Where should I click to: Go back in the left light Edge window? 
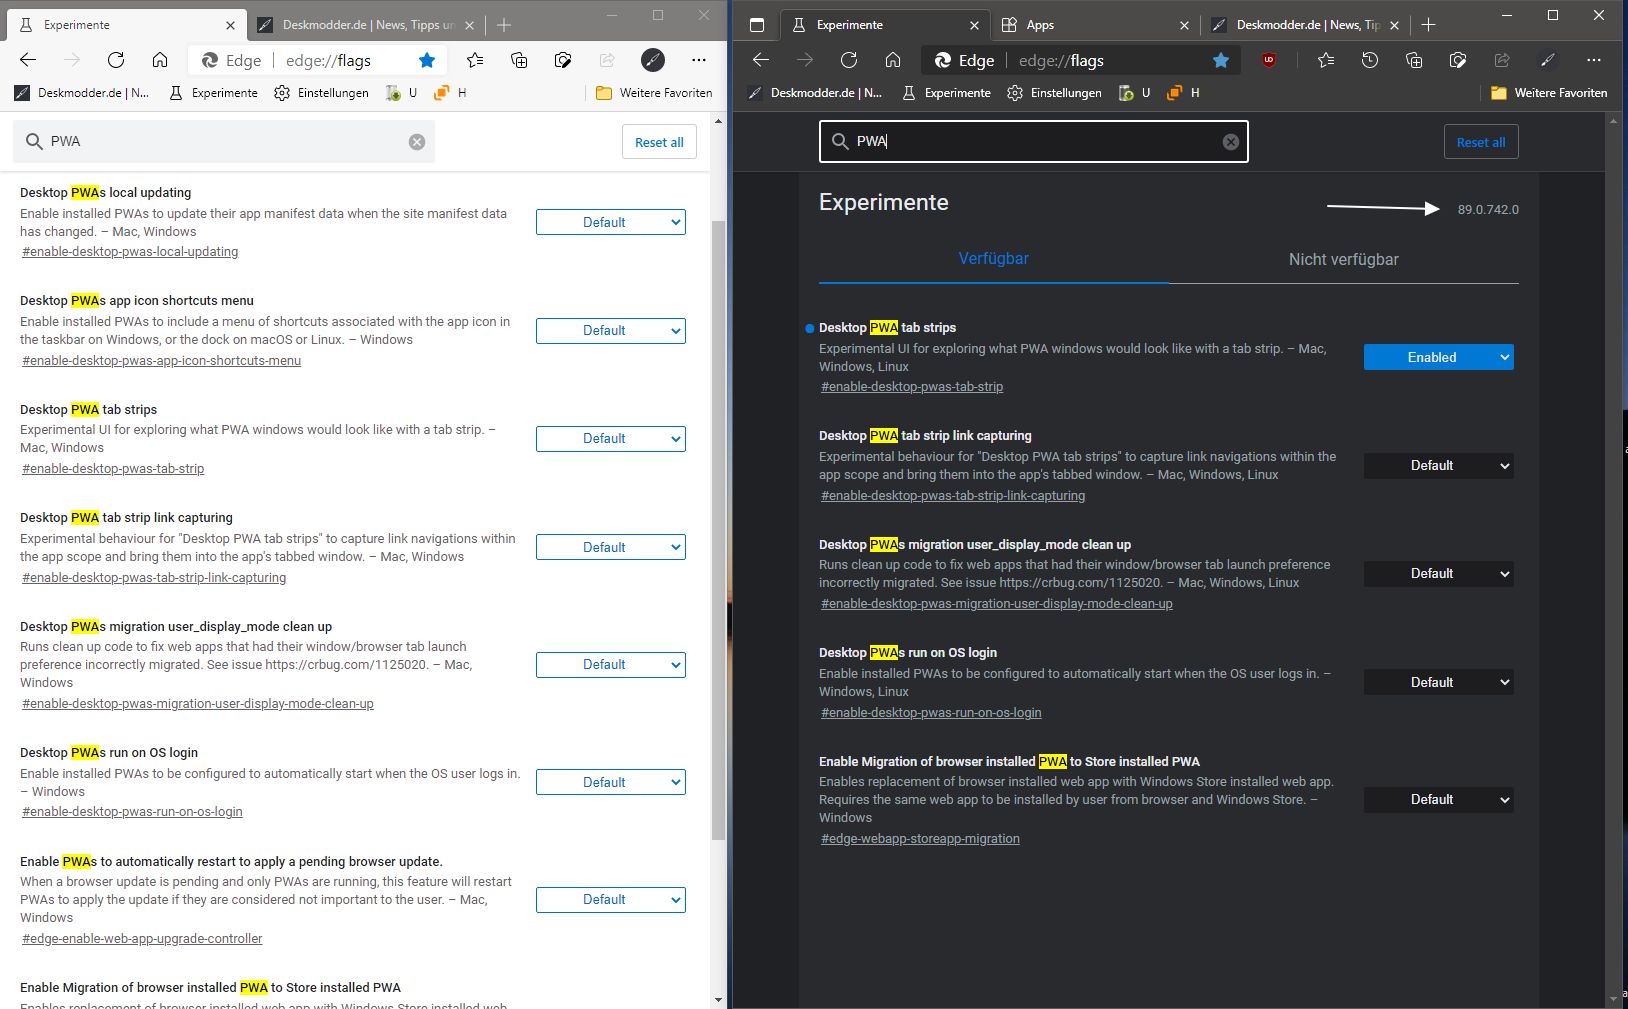pos(28,60)
